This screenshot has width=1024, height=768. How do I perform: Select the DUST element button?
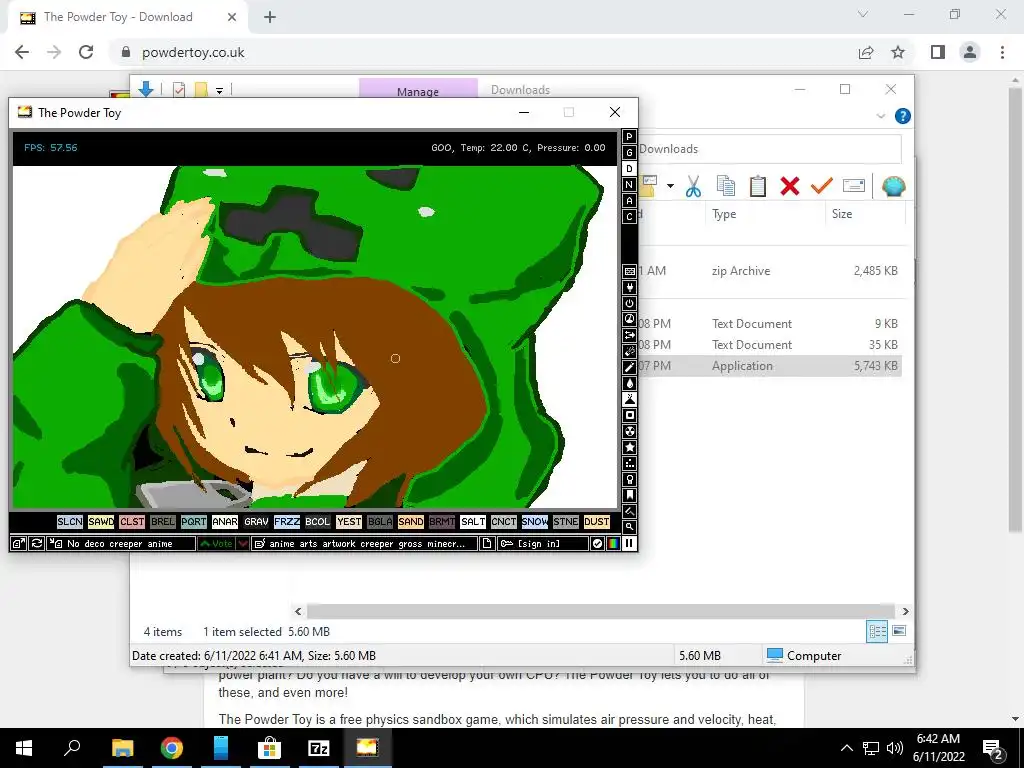596,522
